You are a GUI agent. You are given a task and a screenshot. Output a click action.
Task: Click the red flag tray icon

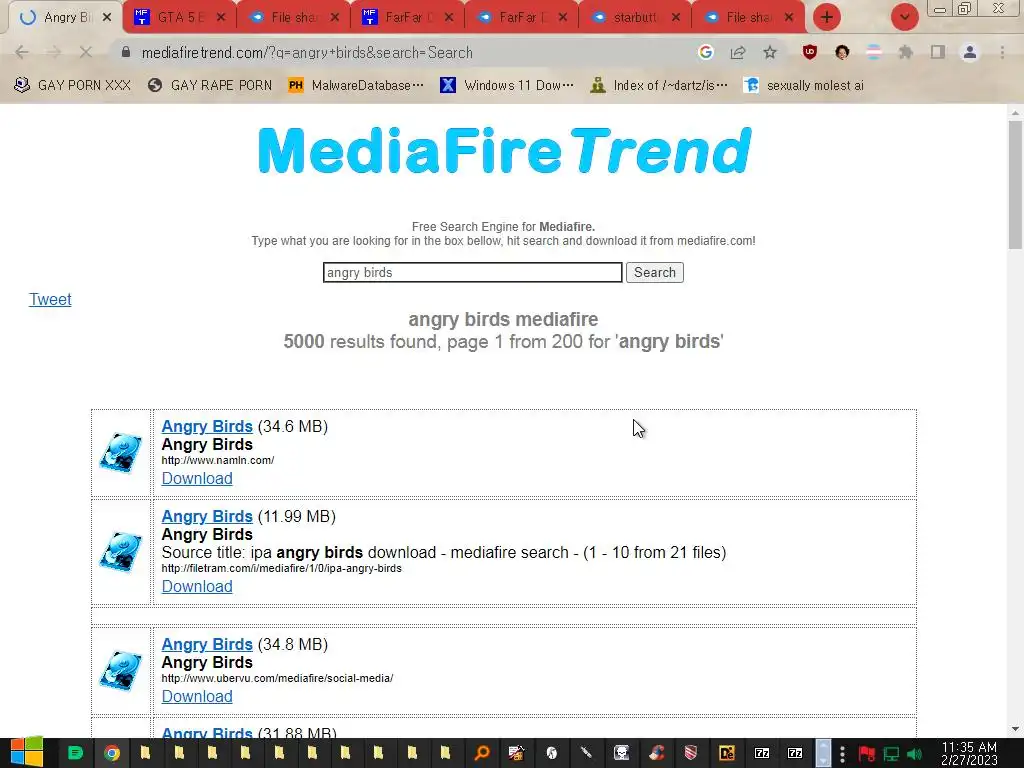point(867,754)
